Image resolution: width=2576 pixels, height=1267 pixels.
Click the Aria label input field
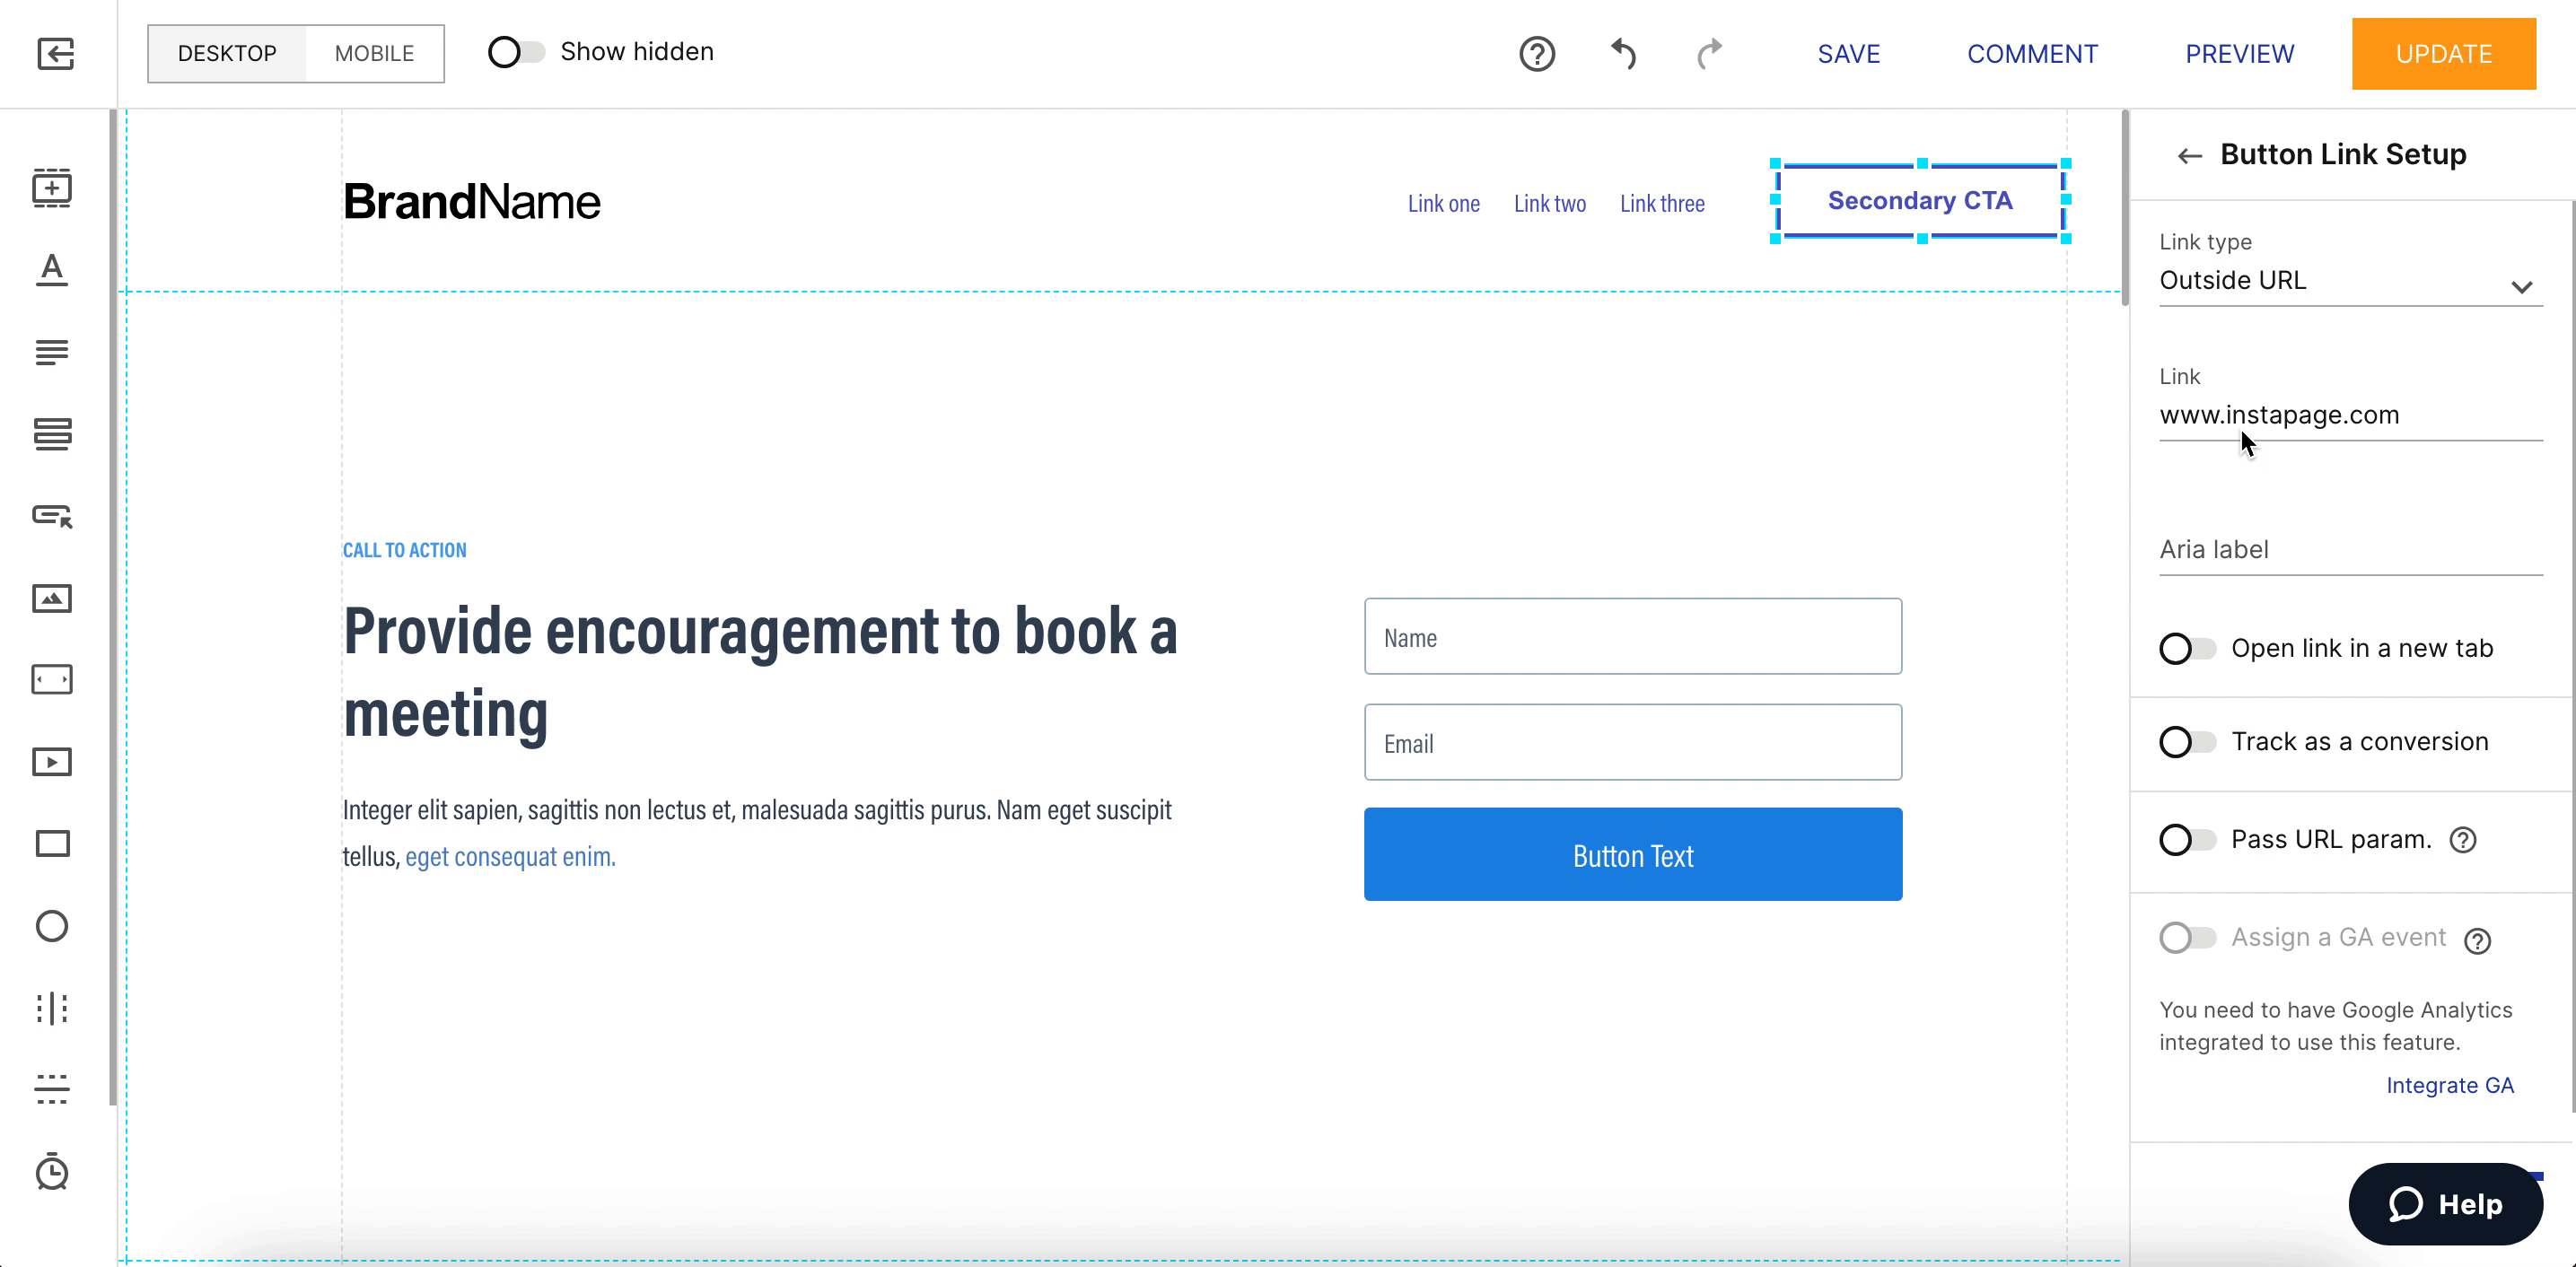tap(2351, 551)
